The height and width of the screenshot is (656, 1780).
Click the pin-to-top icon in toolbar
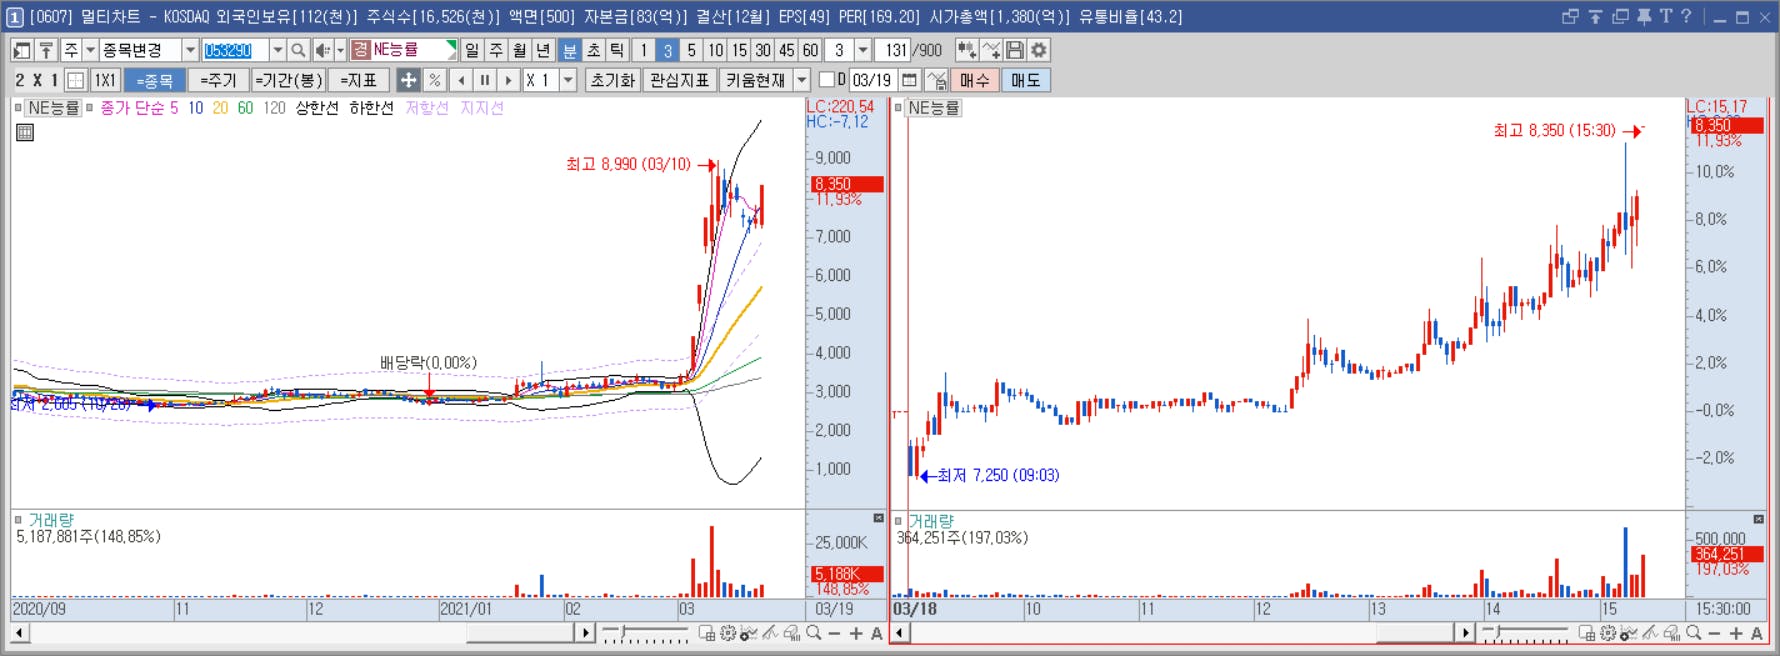click(46, 50)
